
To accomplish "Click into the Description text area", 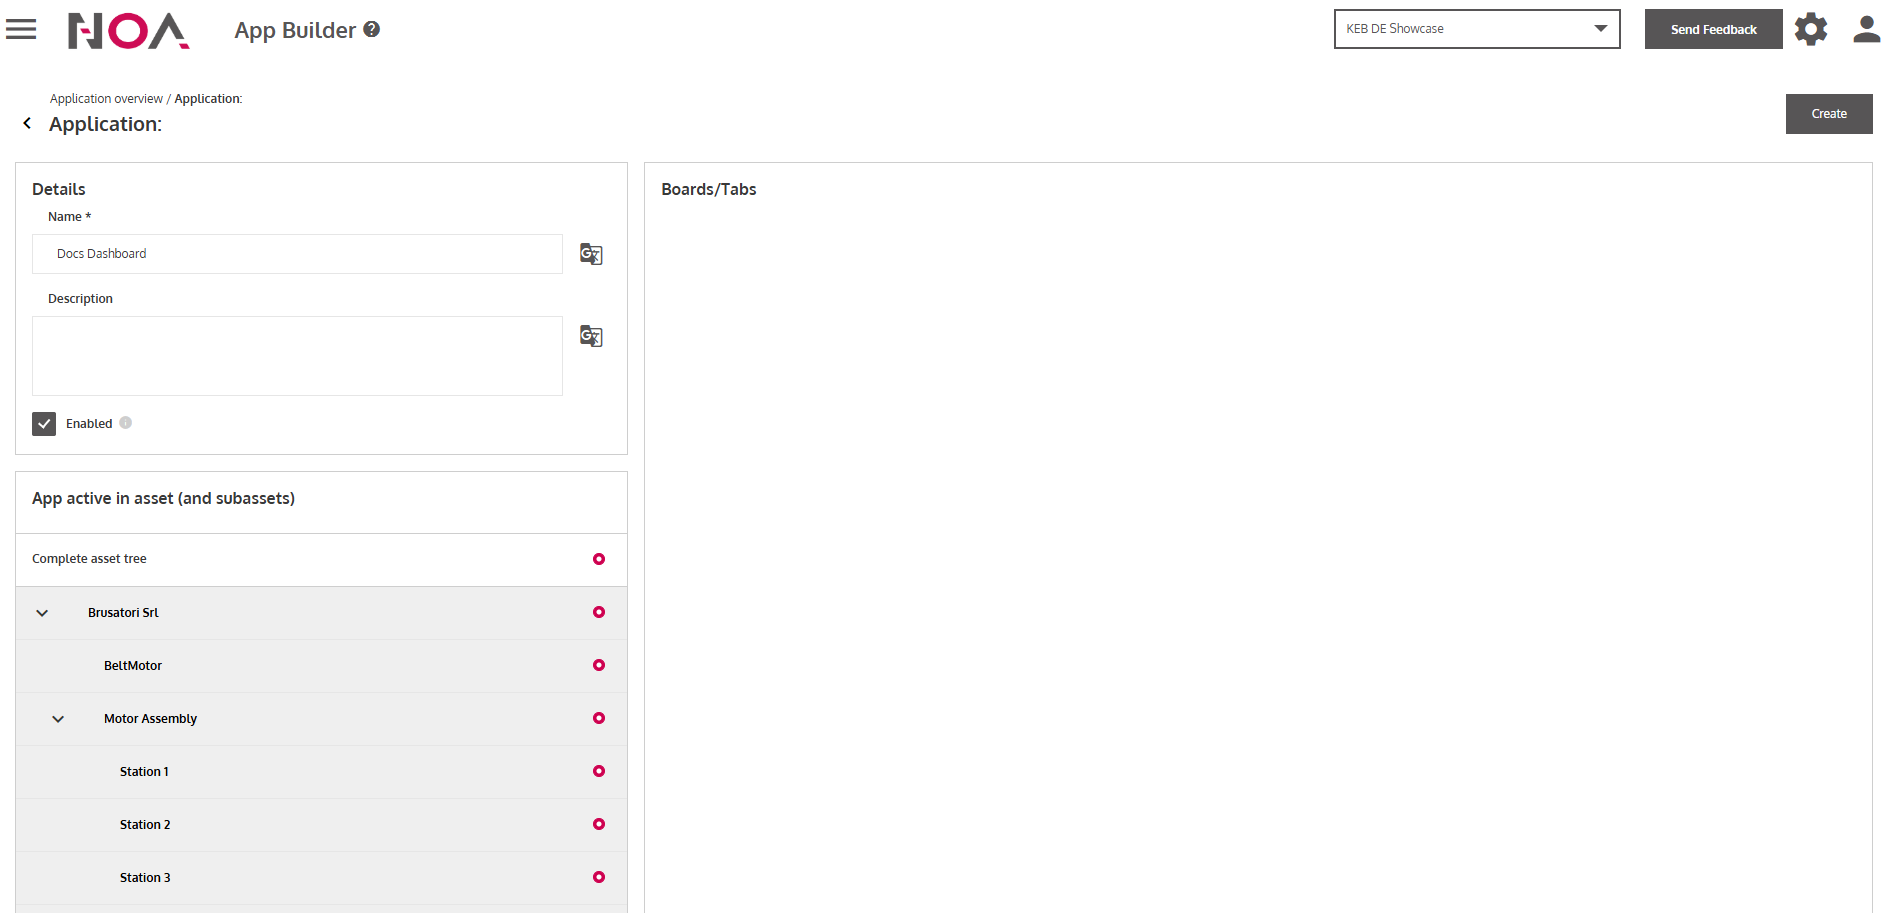I will point(297,356).
